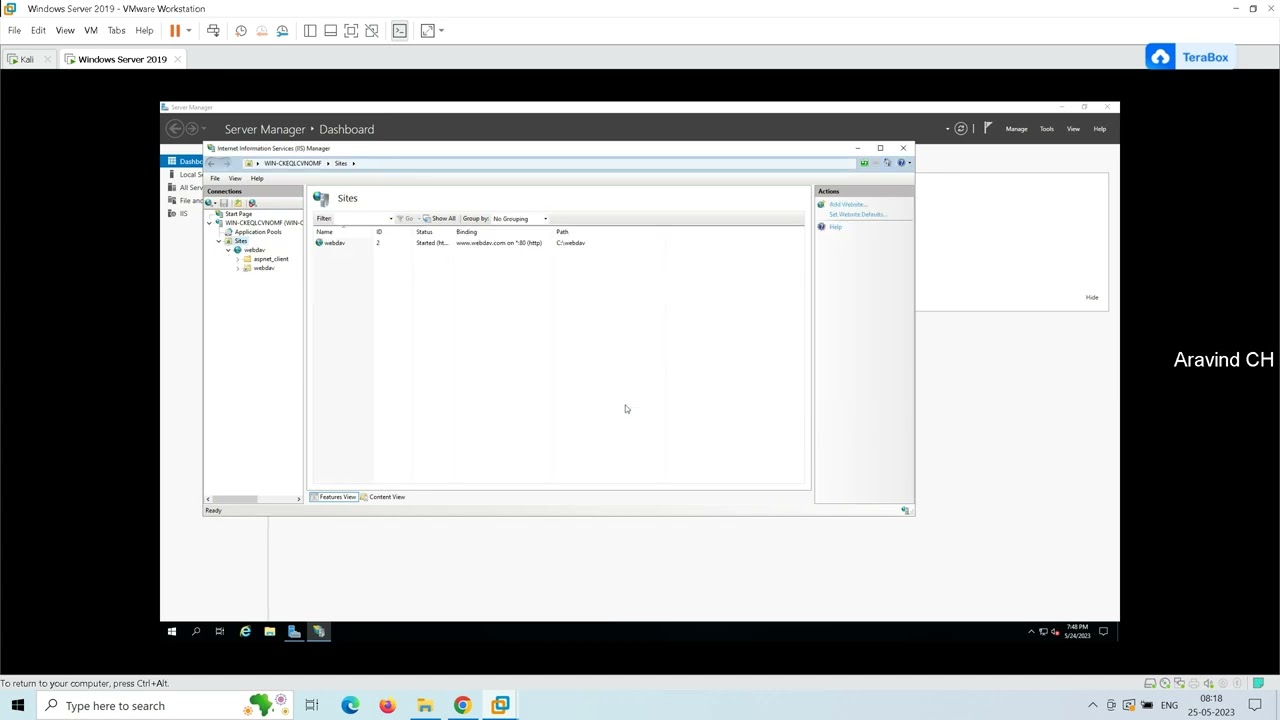The height and width of the screenshot is (720, 1280).
Task: Click Set Website Defaults action link
Action: click(x=857, y=215)
